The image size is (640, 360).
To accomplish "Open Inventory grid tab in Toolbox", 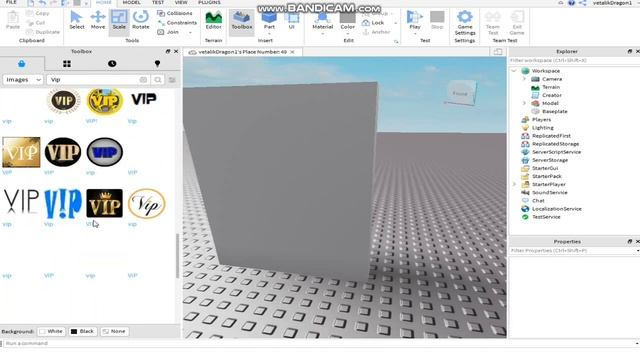I will click(x=67, y=64).
